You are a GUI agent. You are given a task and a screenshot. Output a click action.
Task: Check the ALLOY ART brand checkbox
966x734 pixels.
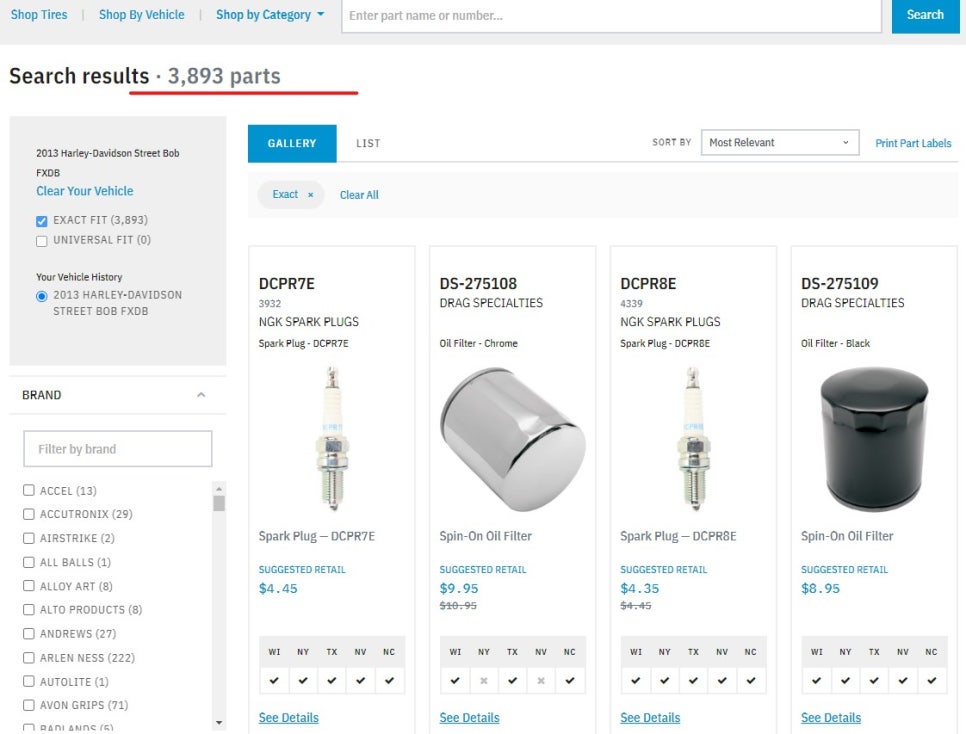pos(28,585)
